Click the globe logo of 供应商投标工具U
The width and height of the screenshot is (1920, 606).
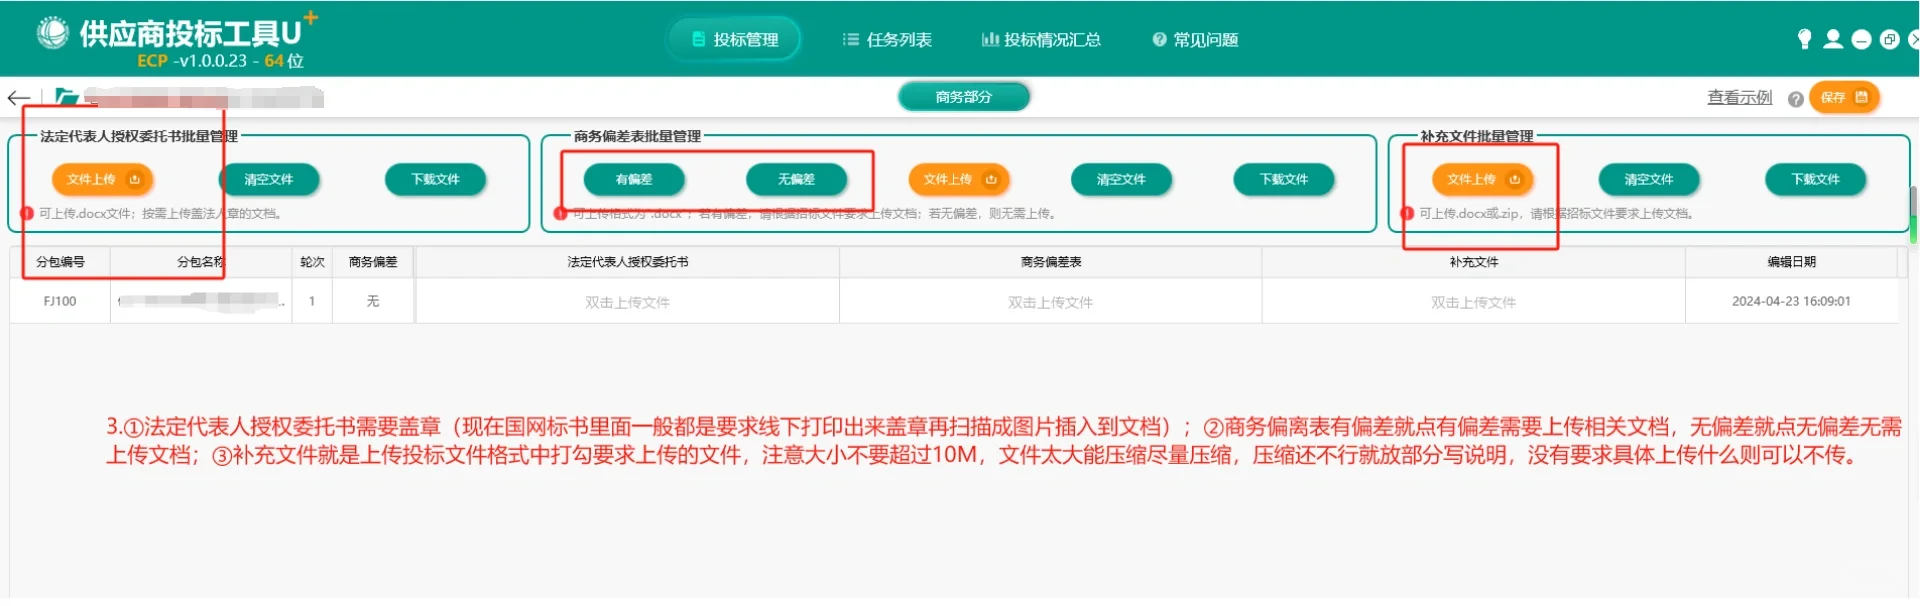pyautogui.click(x=52, y=33)
